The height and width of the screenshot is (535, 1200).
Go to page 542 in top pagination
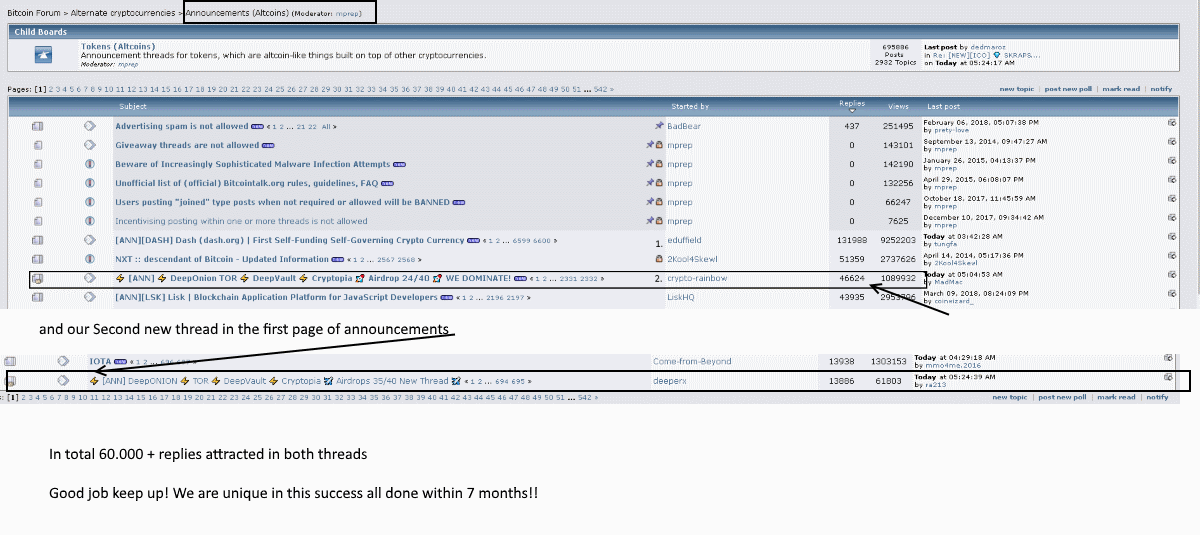coord(600,89)
